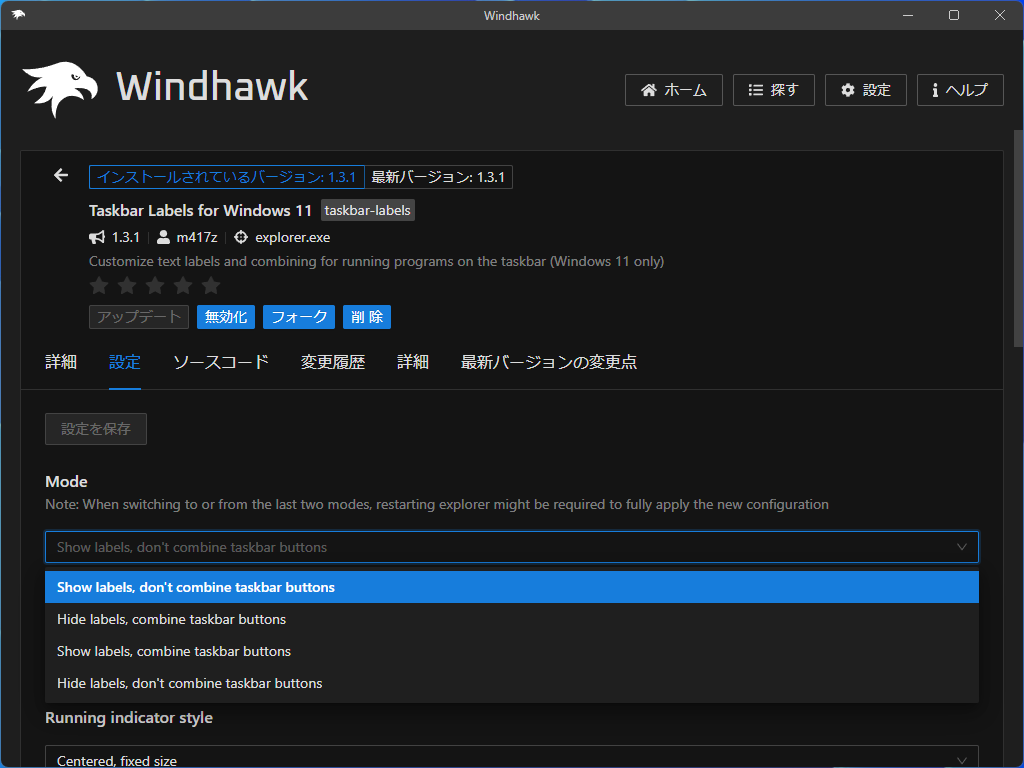1024x768 pixels.
Task: Click the explorer.exe process name text
Action: pyautogui.click(x=293, y=238)
